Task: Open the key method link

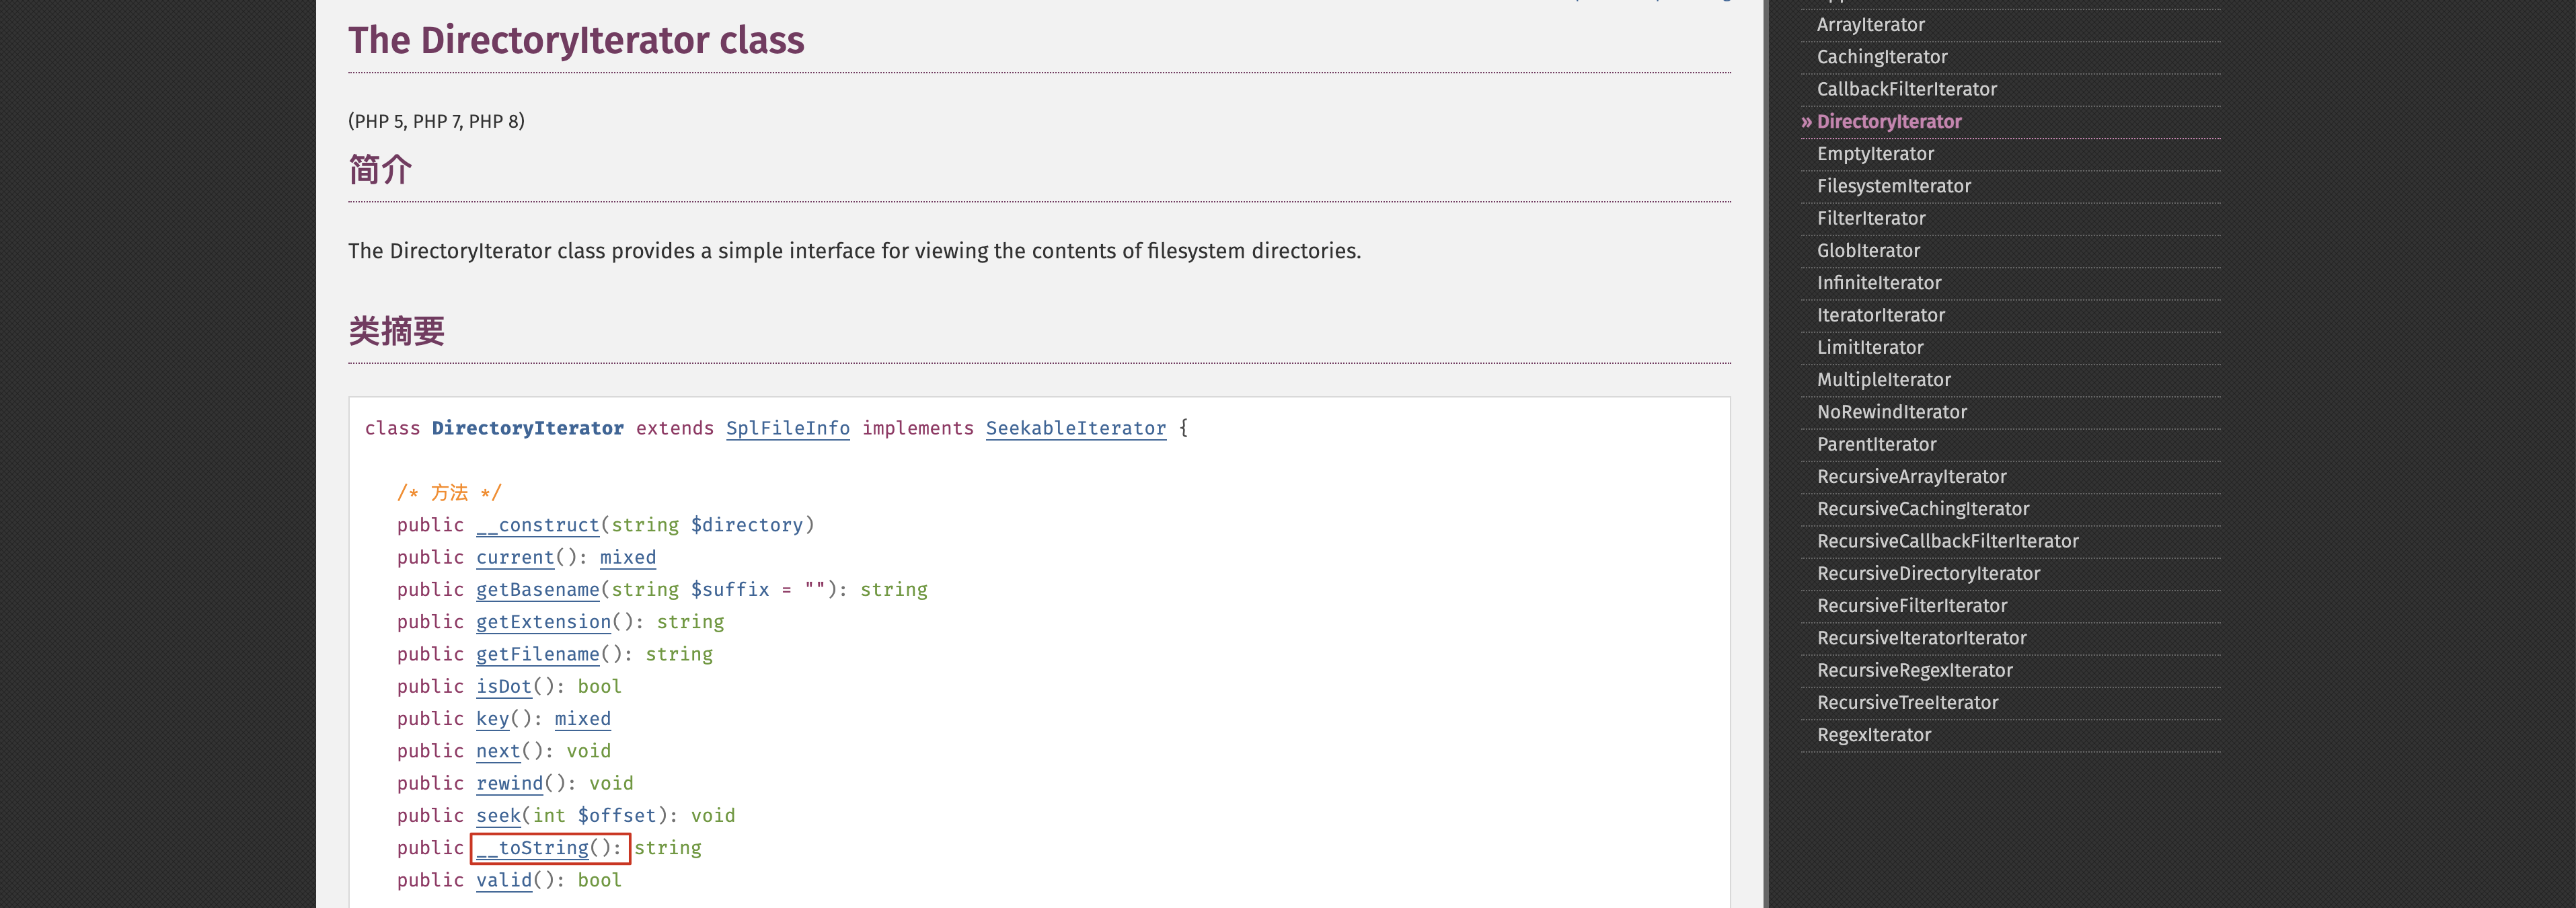Action: click(492, 719)
